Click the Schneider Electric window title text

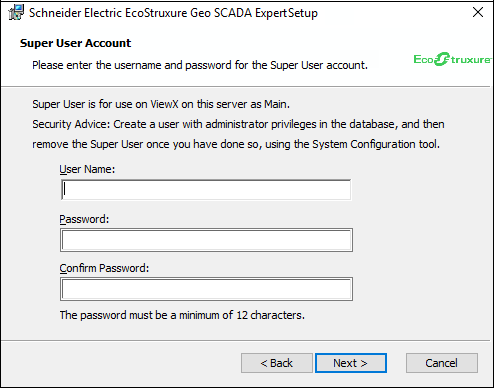click(173, 13)
